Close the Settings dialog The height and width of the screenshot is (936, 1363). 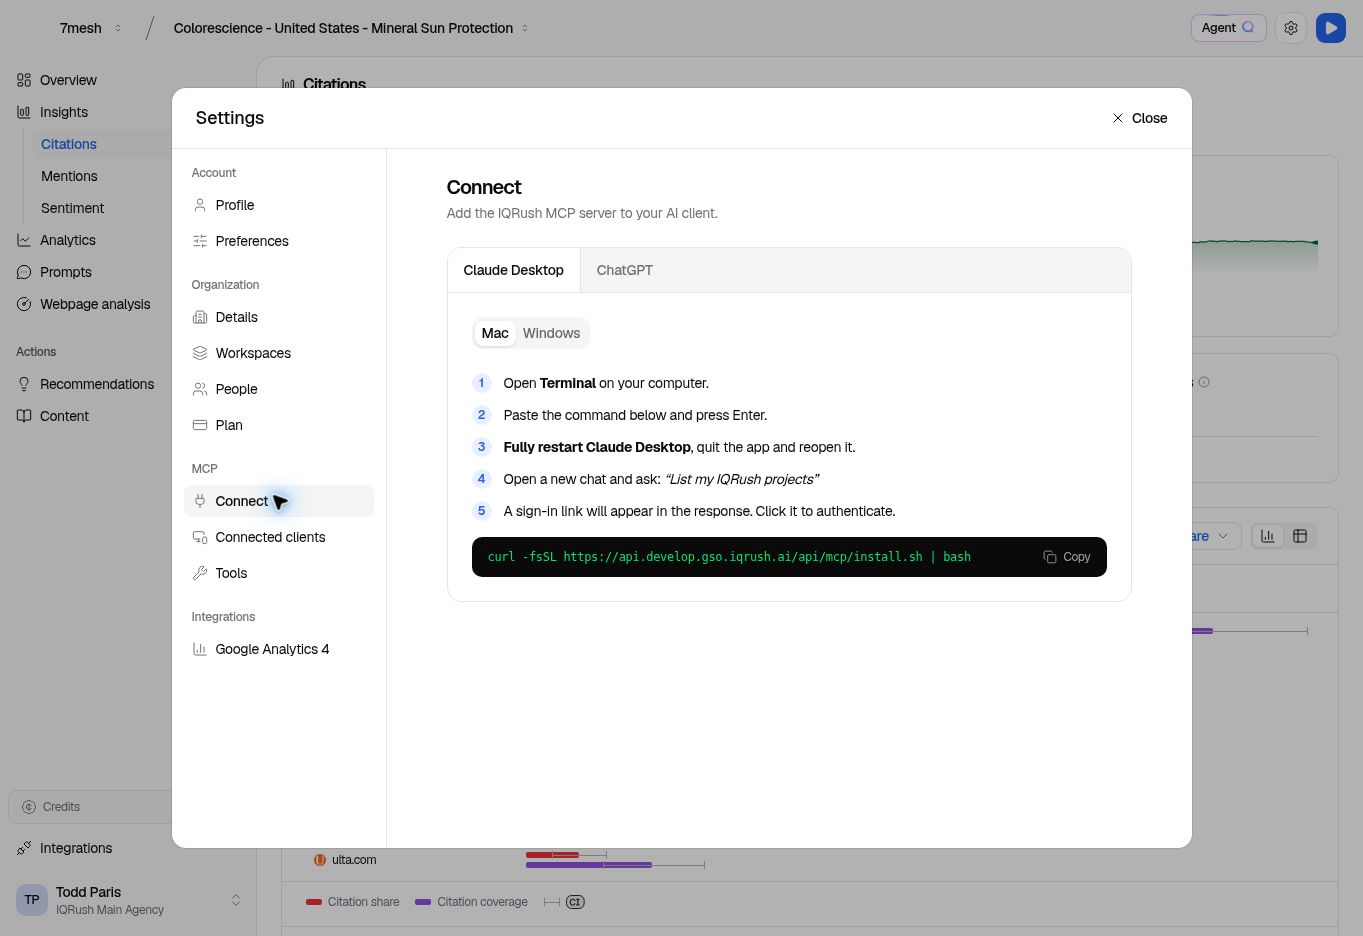coord(1140,118)
